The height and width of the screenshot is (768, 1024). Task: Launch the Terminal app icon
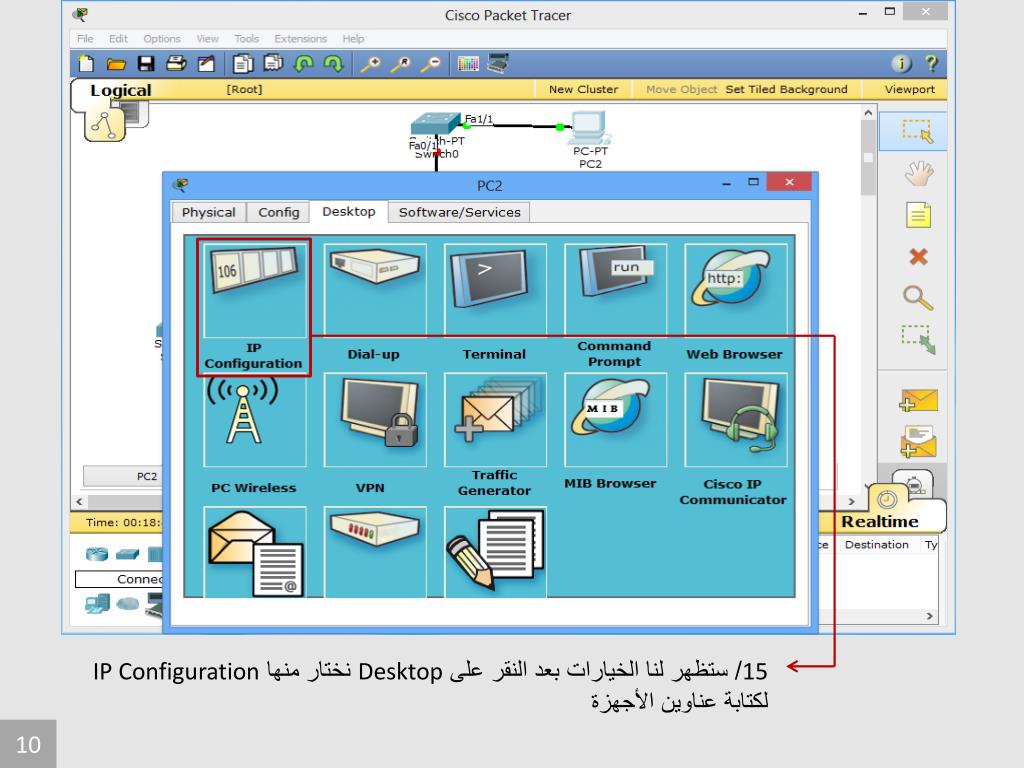point(495,290)
